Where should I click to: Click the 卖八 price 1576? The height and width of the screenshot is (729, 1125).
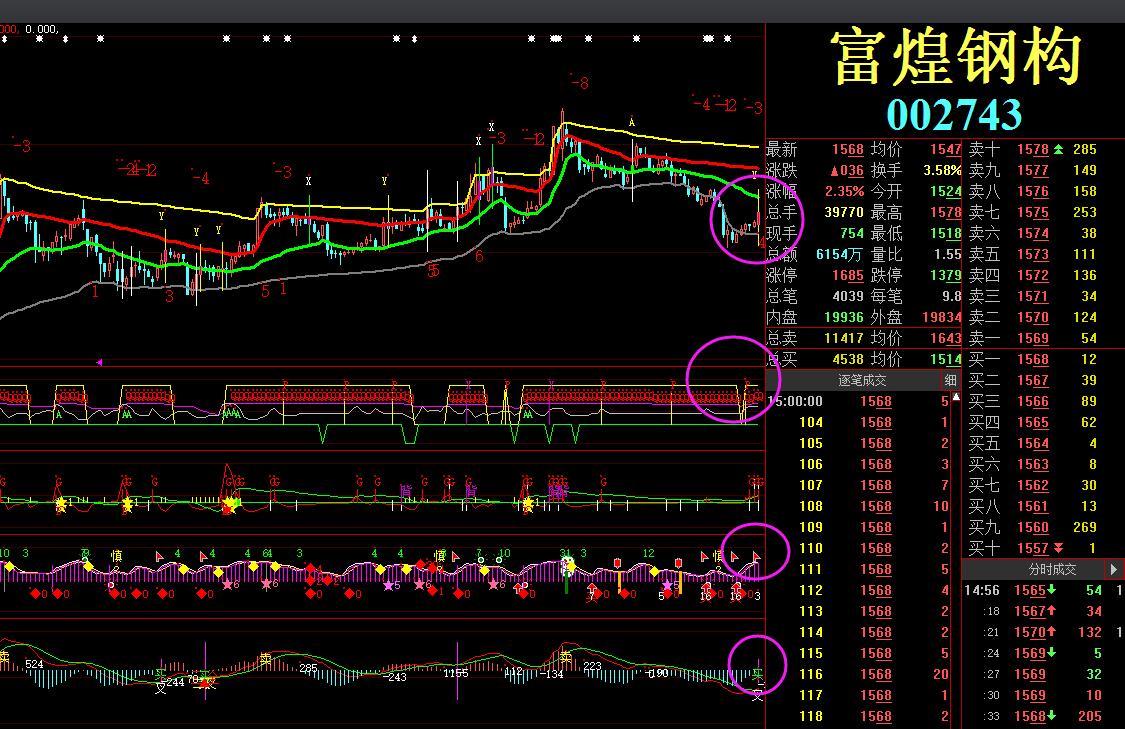(x=1032, y=192)
